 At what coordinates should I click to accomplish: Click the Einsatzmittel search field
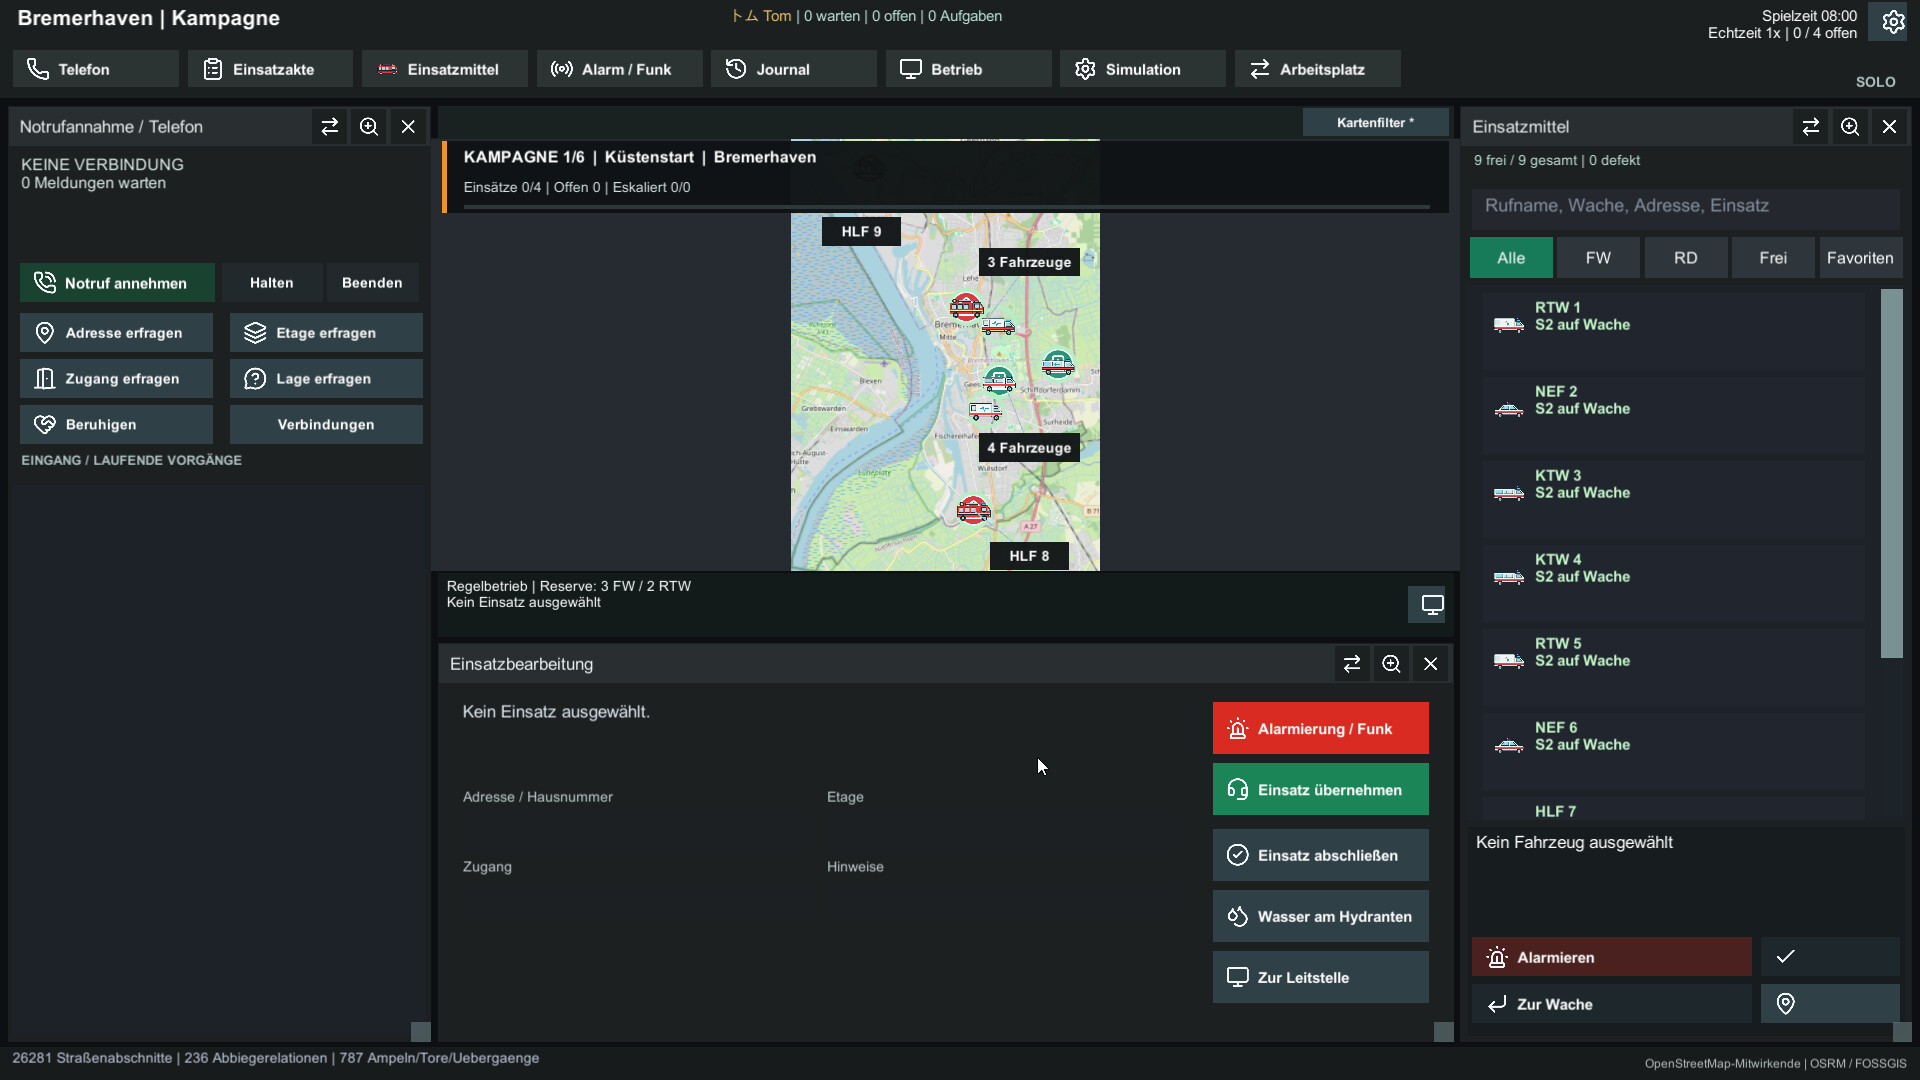point(1685,206)
